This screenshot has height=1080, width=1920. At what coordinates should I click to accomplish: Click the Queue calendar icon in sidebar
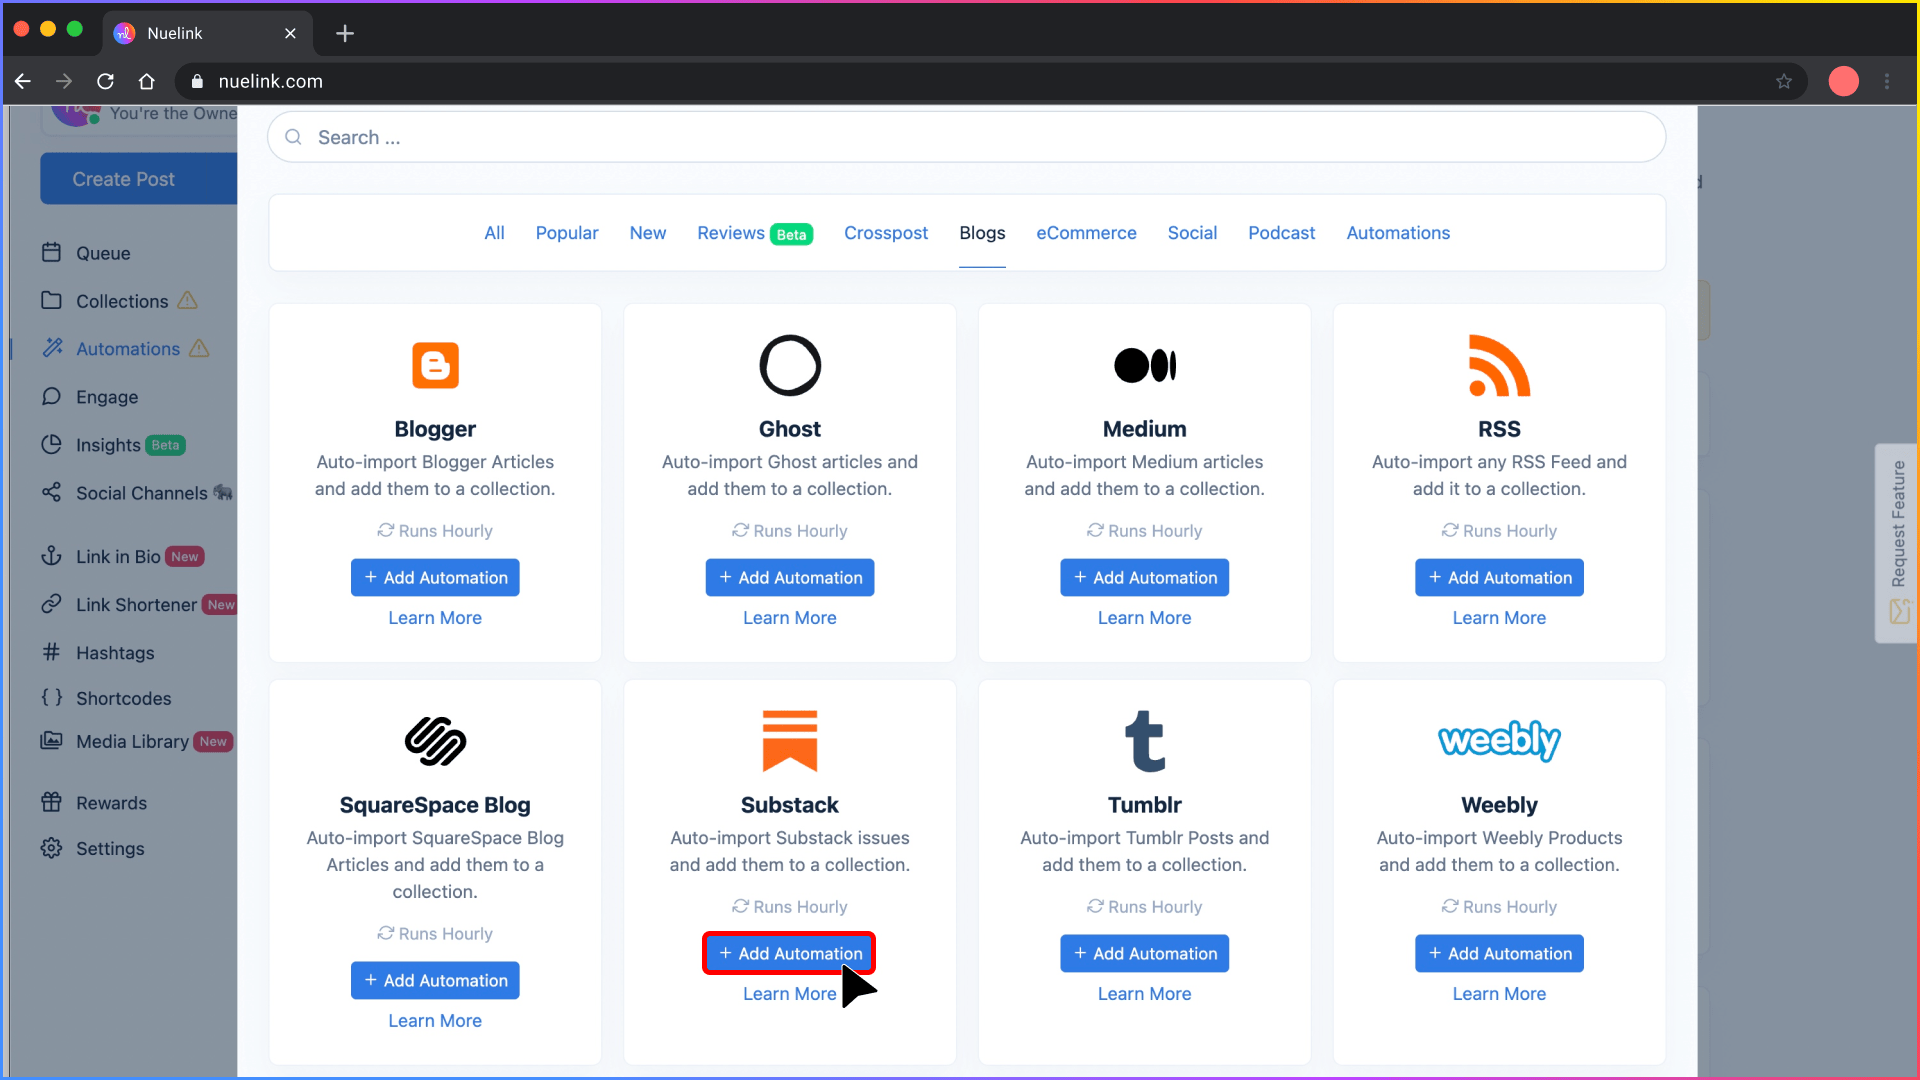coord(52,253)
